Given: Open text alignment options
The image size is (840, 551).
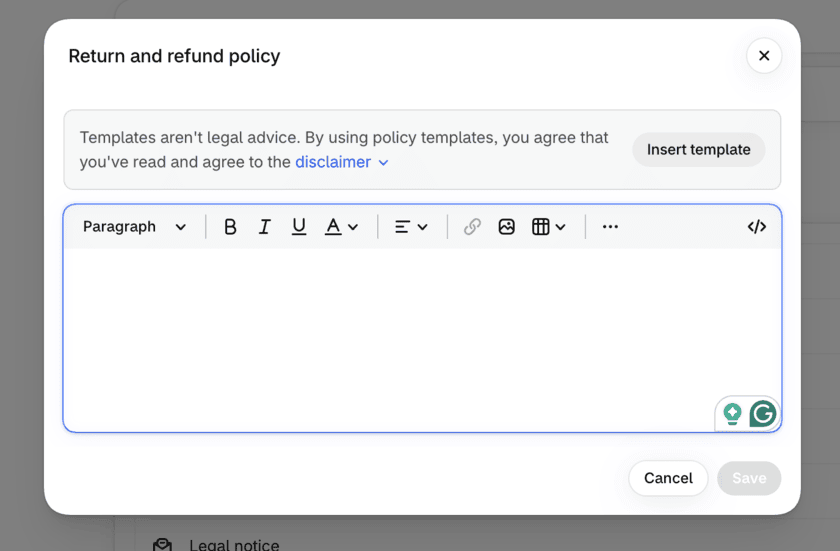Looking at the screenshot, I should click(411, 227).
